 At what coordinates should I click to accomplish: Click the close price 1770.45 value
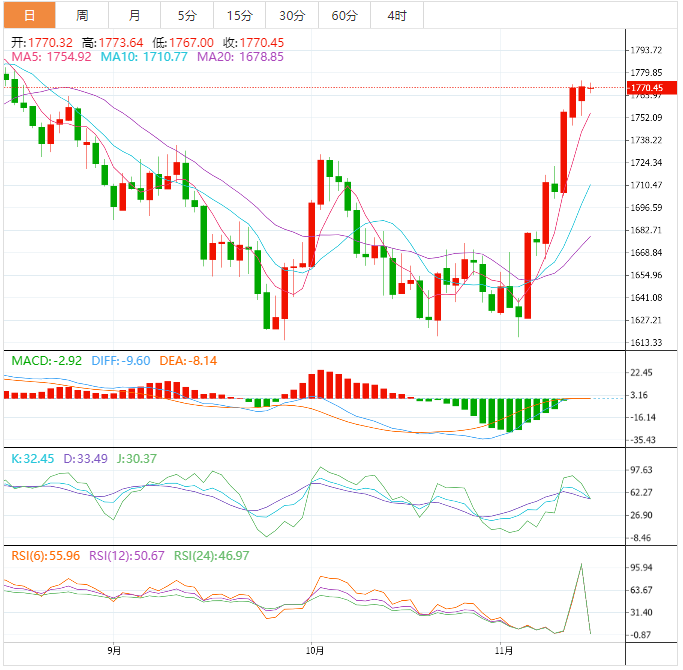coord(262,43)
